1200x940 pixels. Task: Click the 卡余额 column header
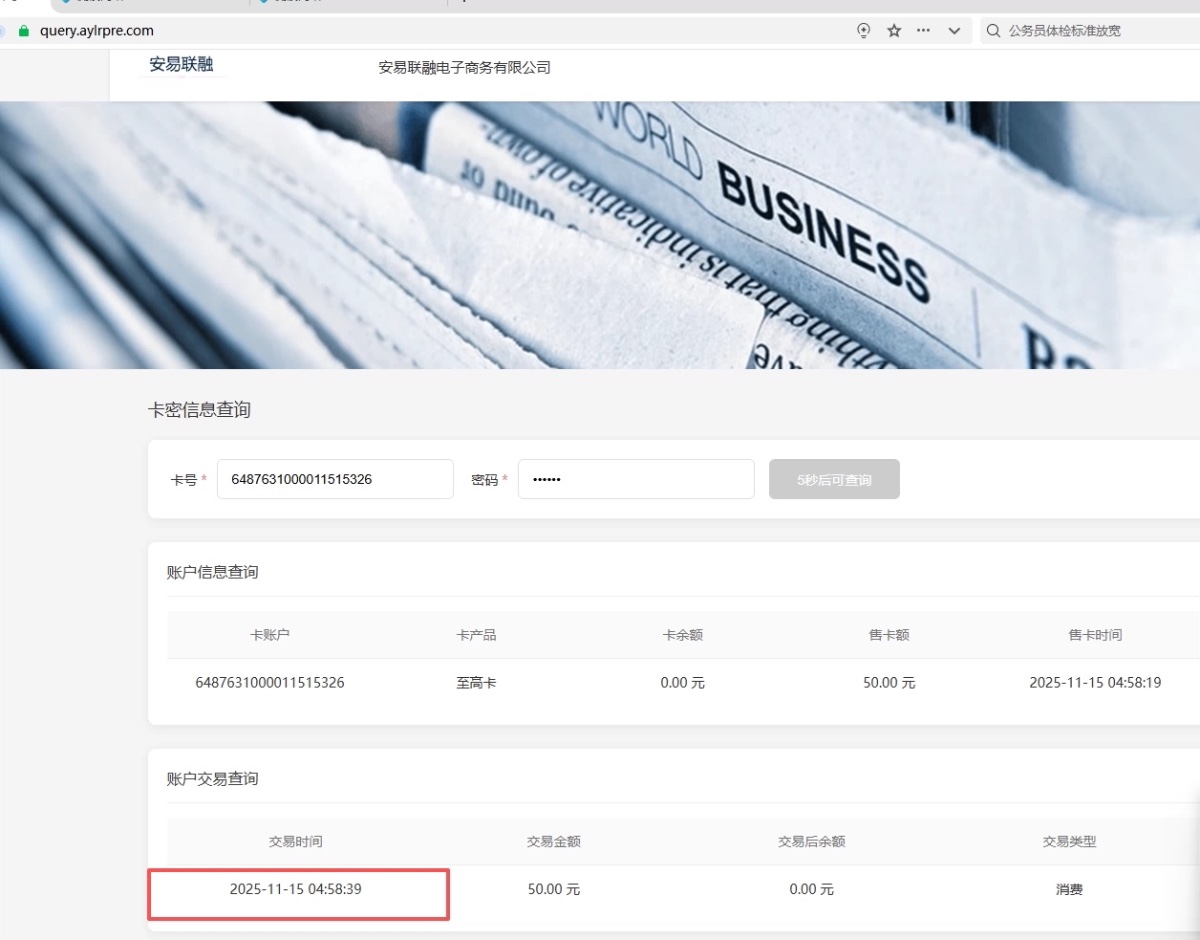click(683, 635)
